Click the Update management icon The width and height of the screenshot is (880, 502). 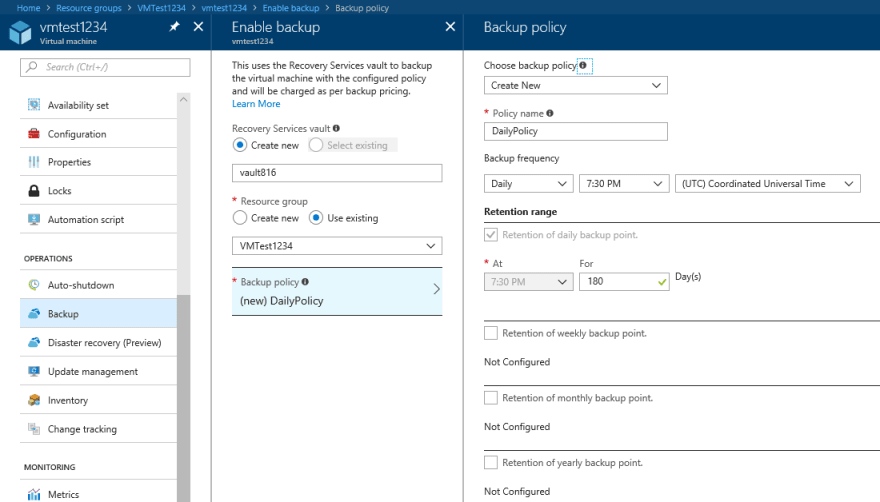(x=34, y=371)
